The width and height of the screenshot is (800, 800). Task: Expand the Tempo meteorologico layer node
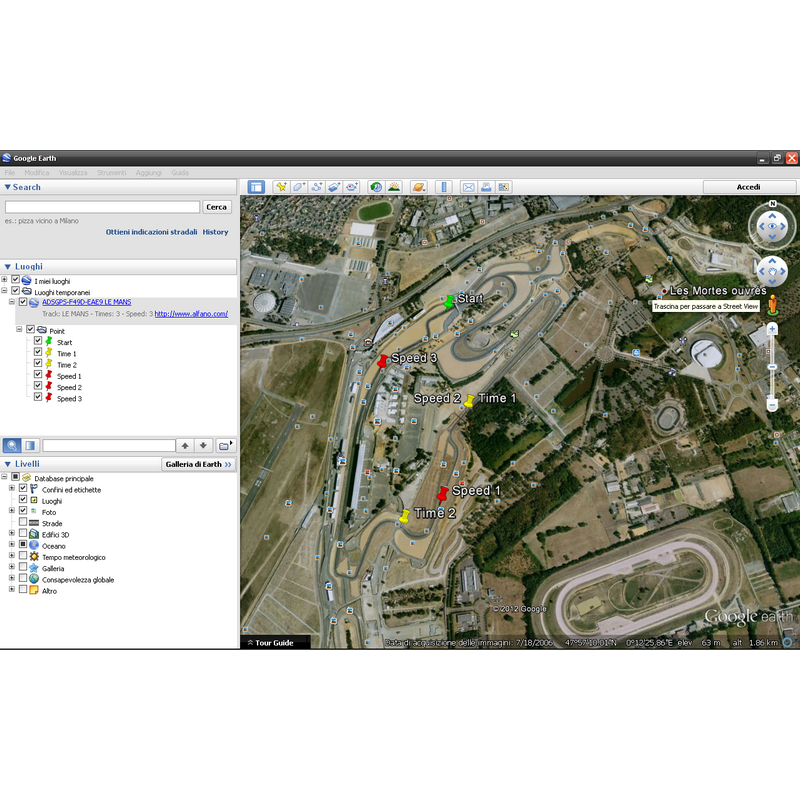tap(12, 555)
